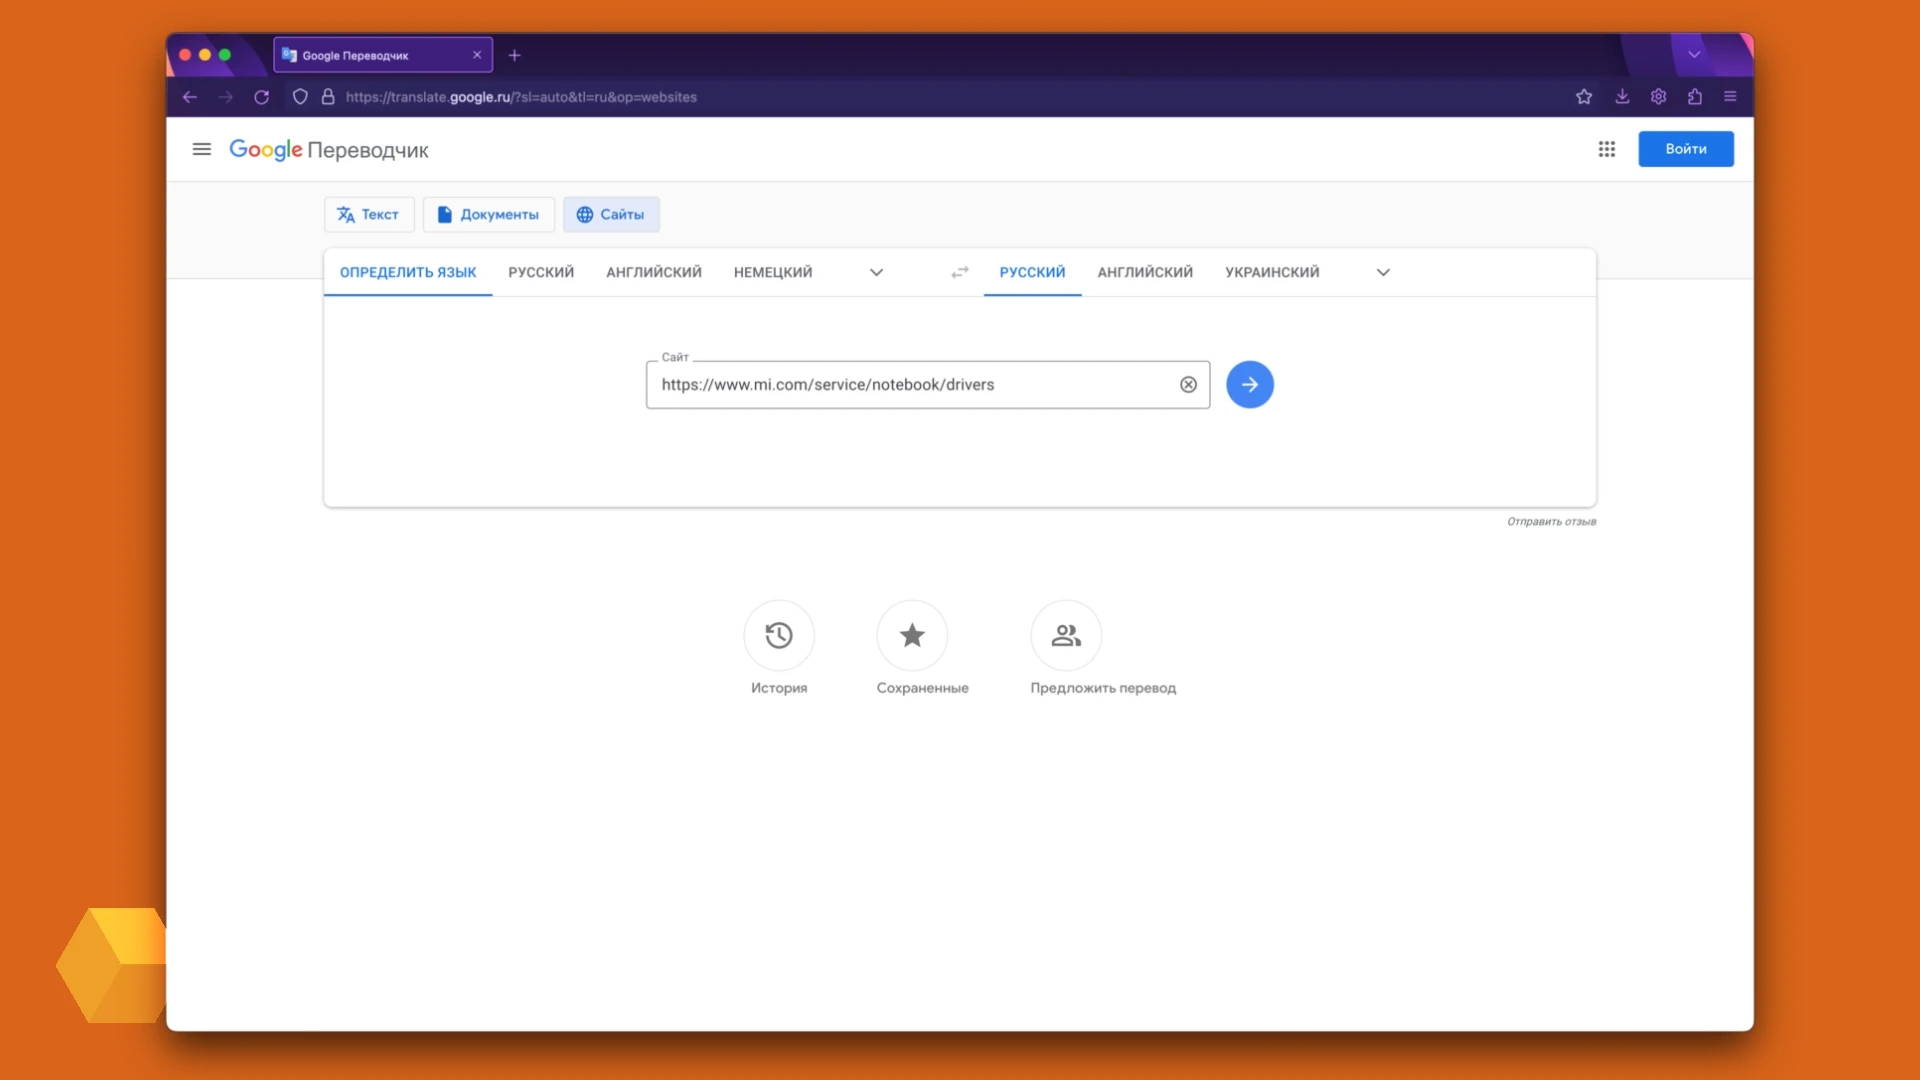Expand the list all tabs chevron
Image resolution: width=1920 pixels, height=1080 pixels.
pyautogui.click(x=1694, y=55)
